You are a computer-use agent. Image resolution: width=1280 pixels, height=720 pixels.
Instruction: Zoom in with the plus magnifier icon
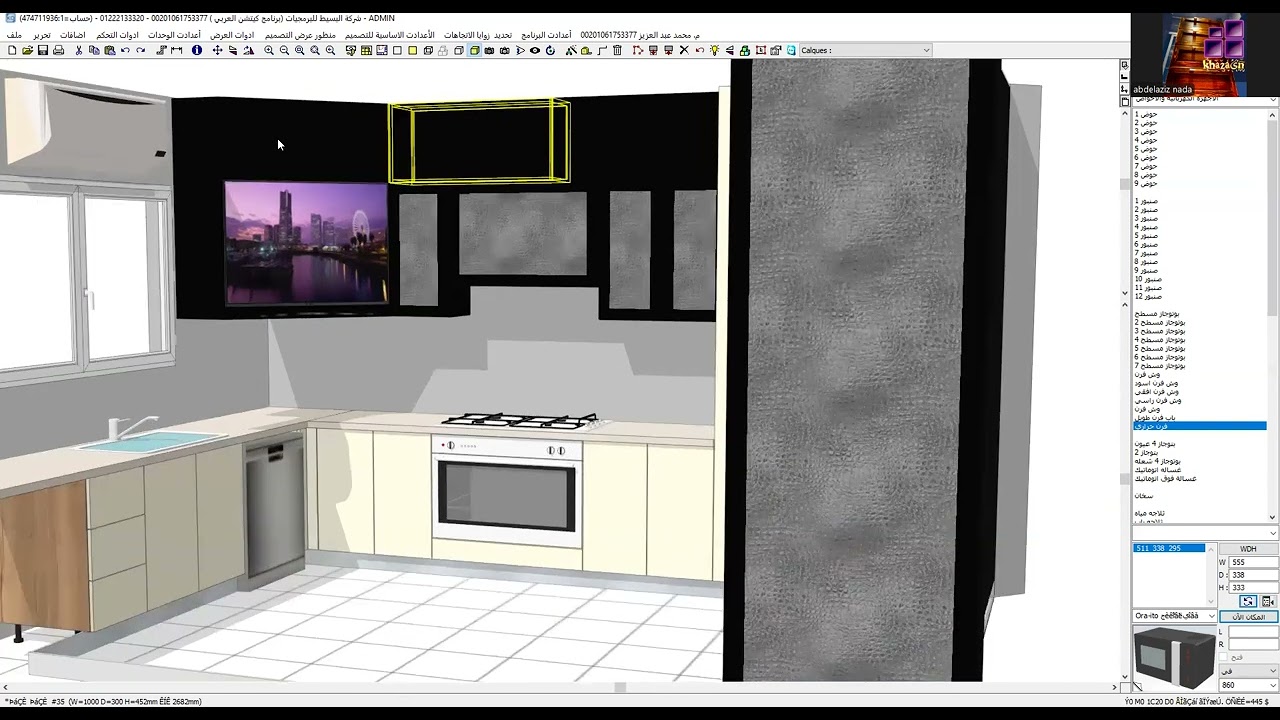coord(269,50)
